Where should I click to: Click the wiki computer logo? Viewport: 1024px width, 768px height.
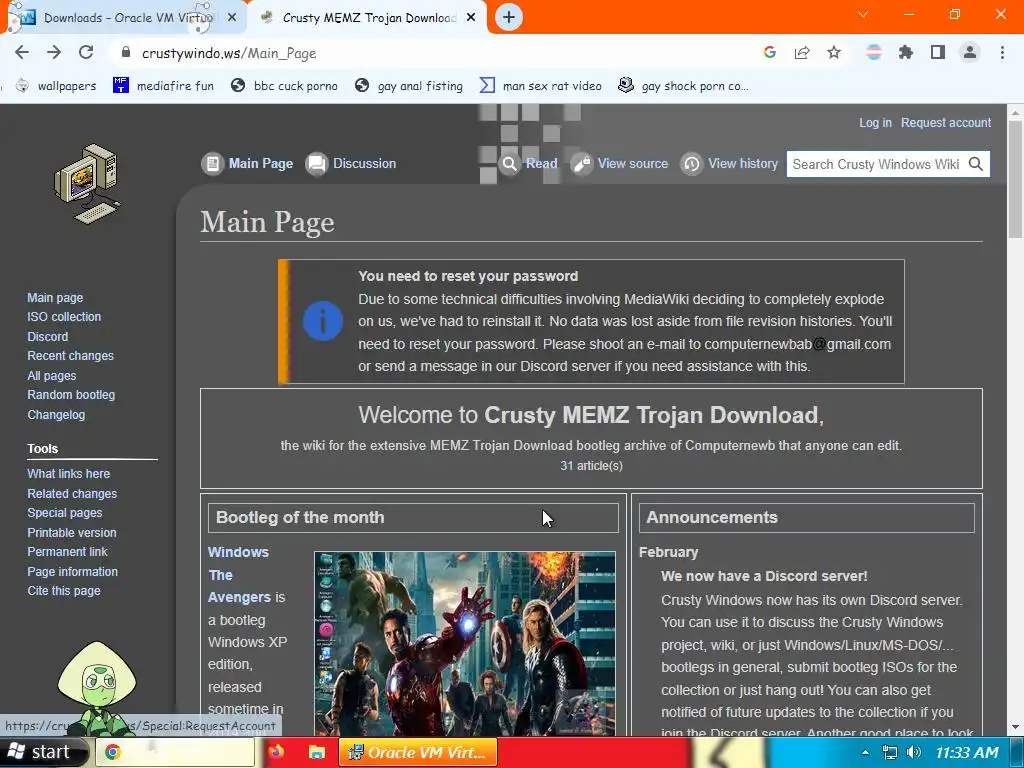(87, 184)
